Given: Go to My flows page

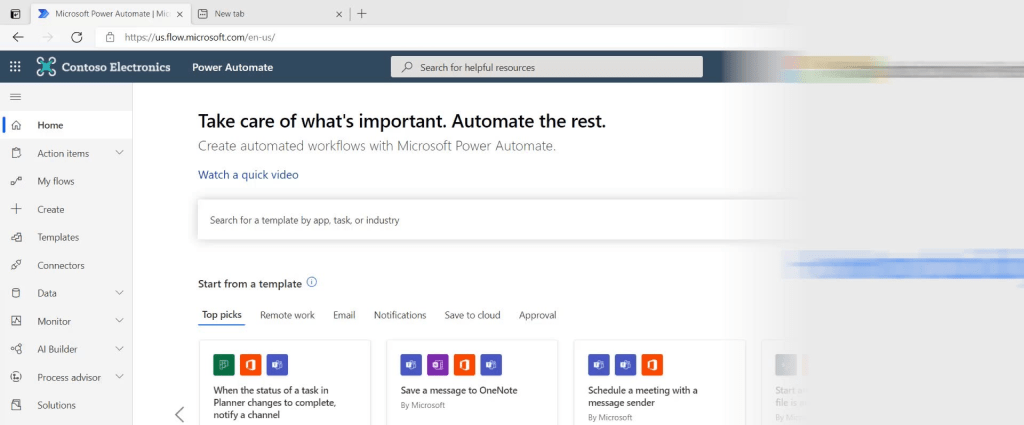Looking at the screenshot, I should (x=56, y=181).
